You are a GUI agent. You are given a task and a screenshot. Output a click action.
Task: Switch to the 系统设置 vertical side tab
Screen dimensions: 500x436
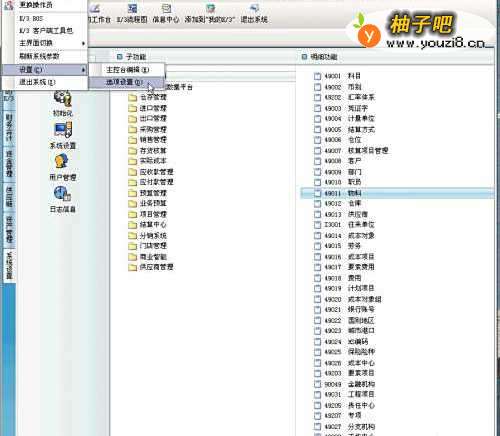9,265
